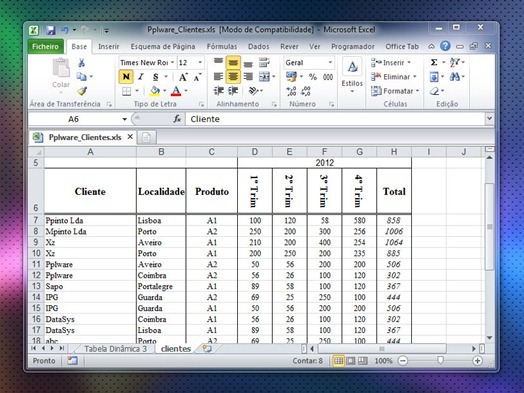Expand the Eliminar cells dropdown

click(x=414, y=77)
